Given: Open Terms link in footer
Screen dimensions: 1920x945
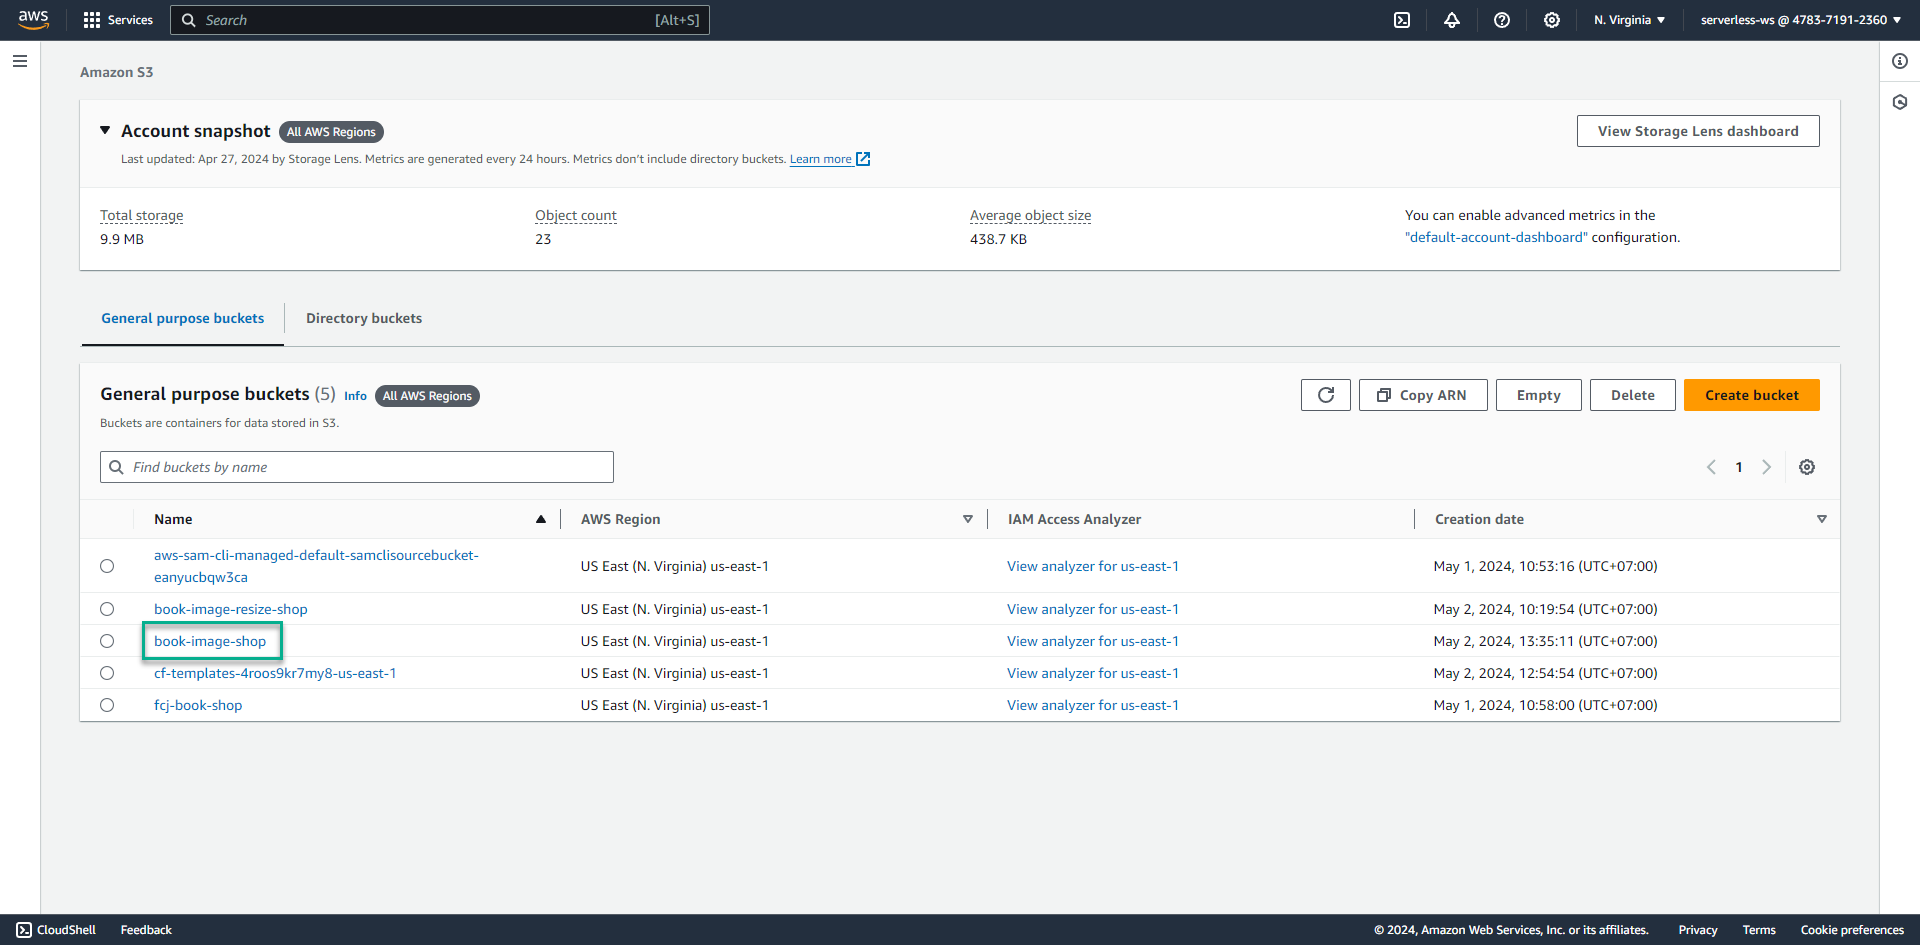Looking at the screenshot, I should click(x=1759, y=930).
